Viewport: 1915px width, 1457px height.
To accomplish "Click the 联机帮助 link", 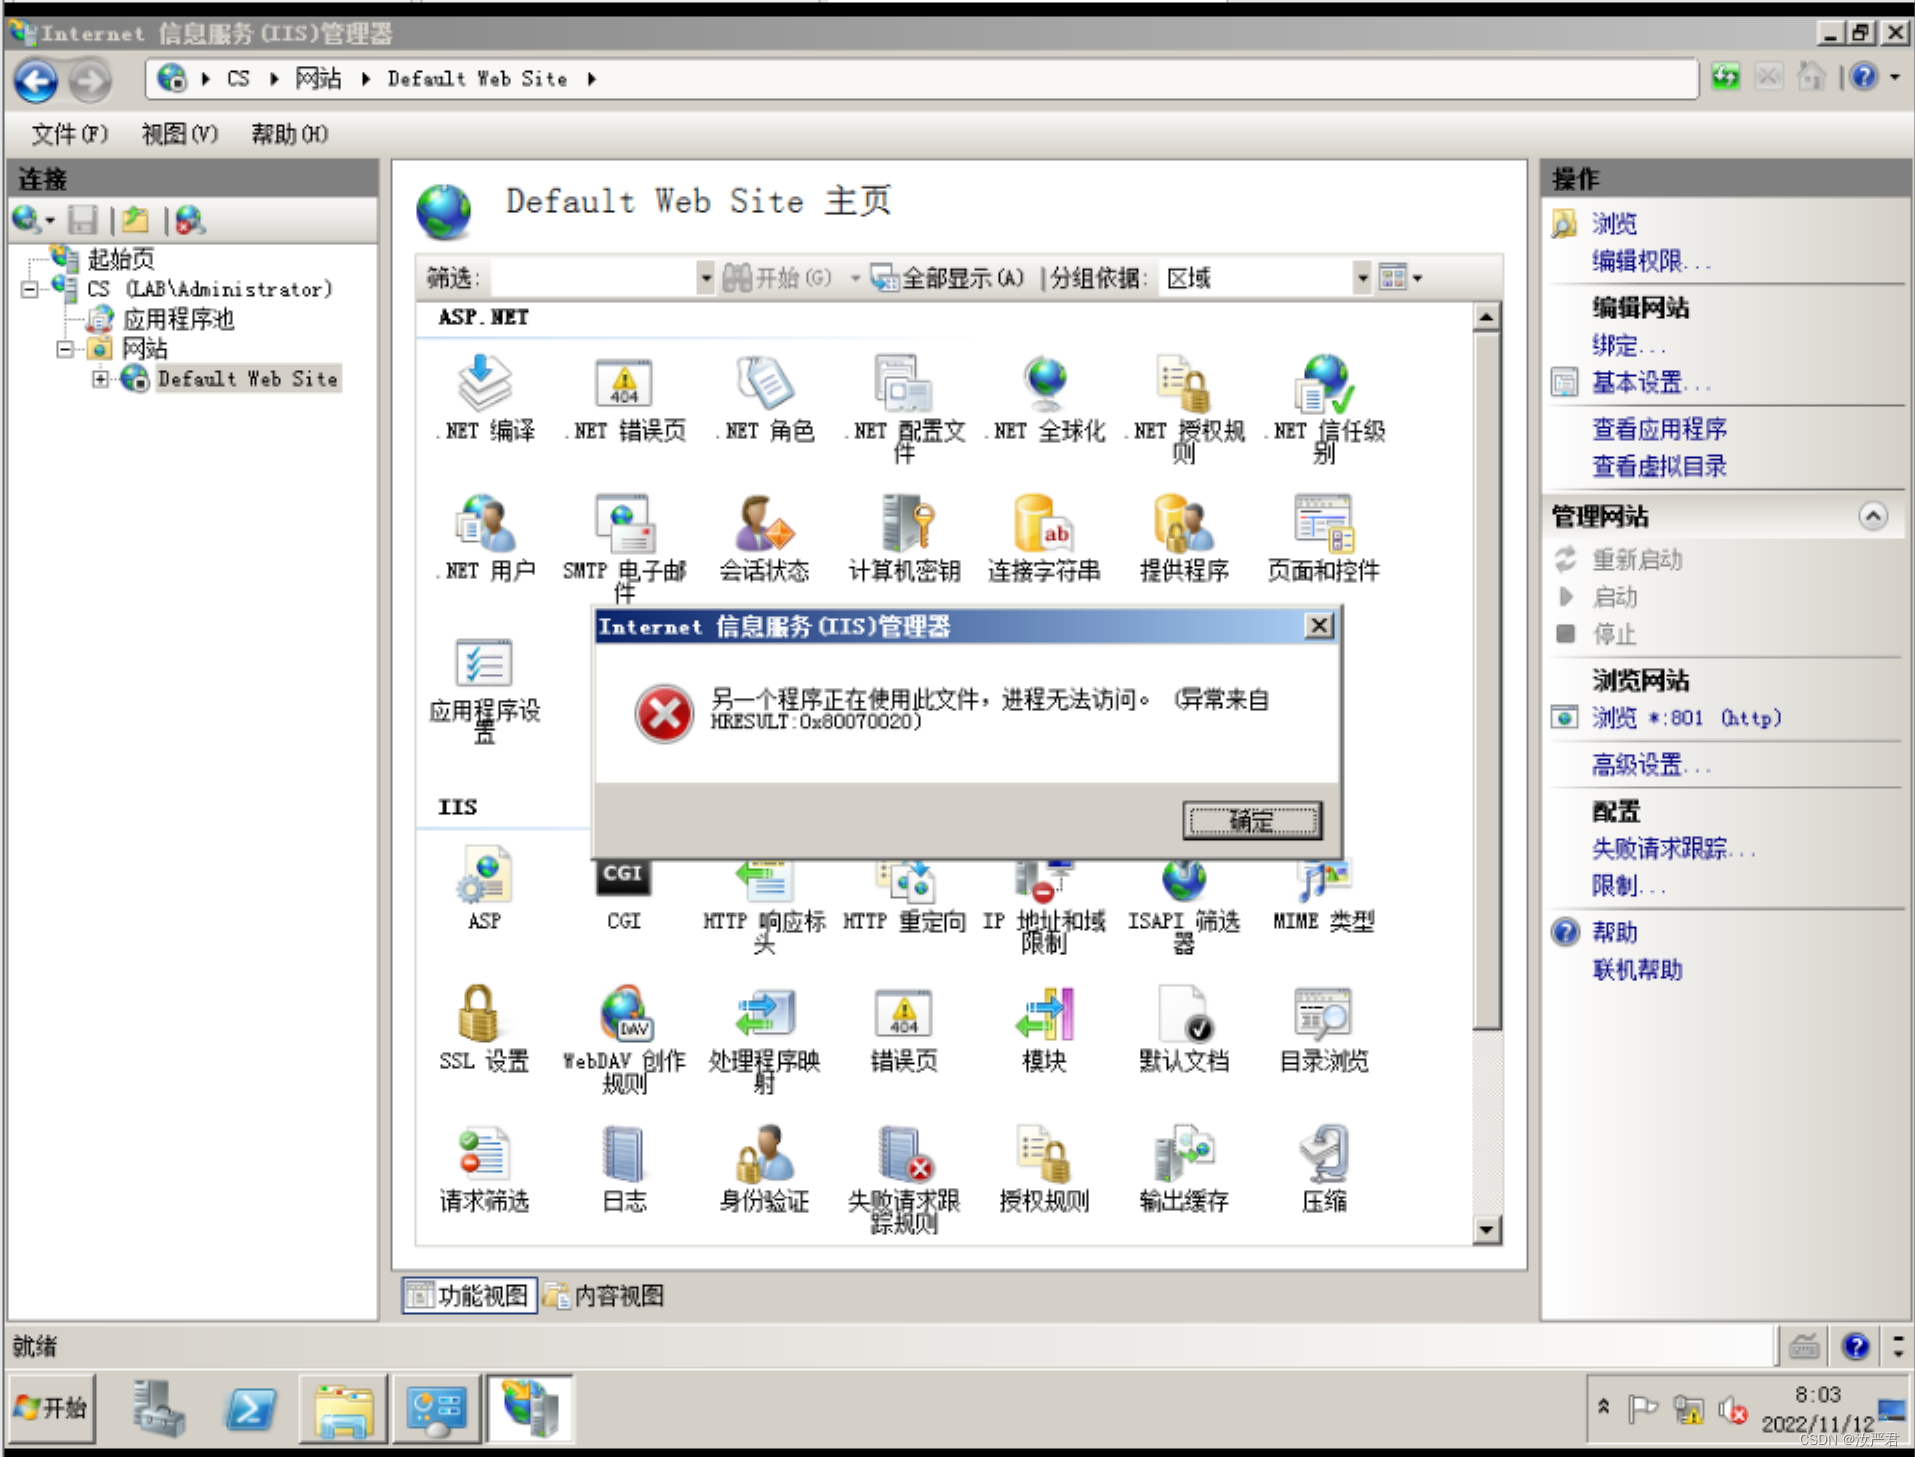I will pos(1638,970).
